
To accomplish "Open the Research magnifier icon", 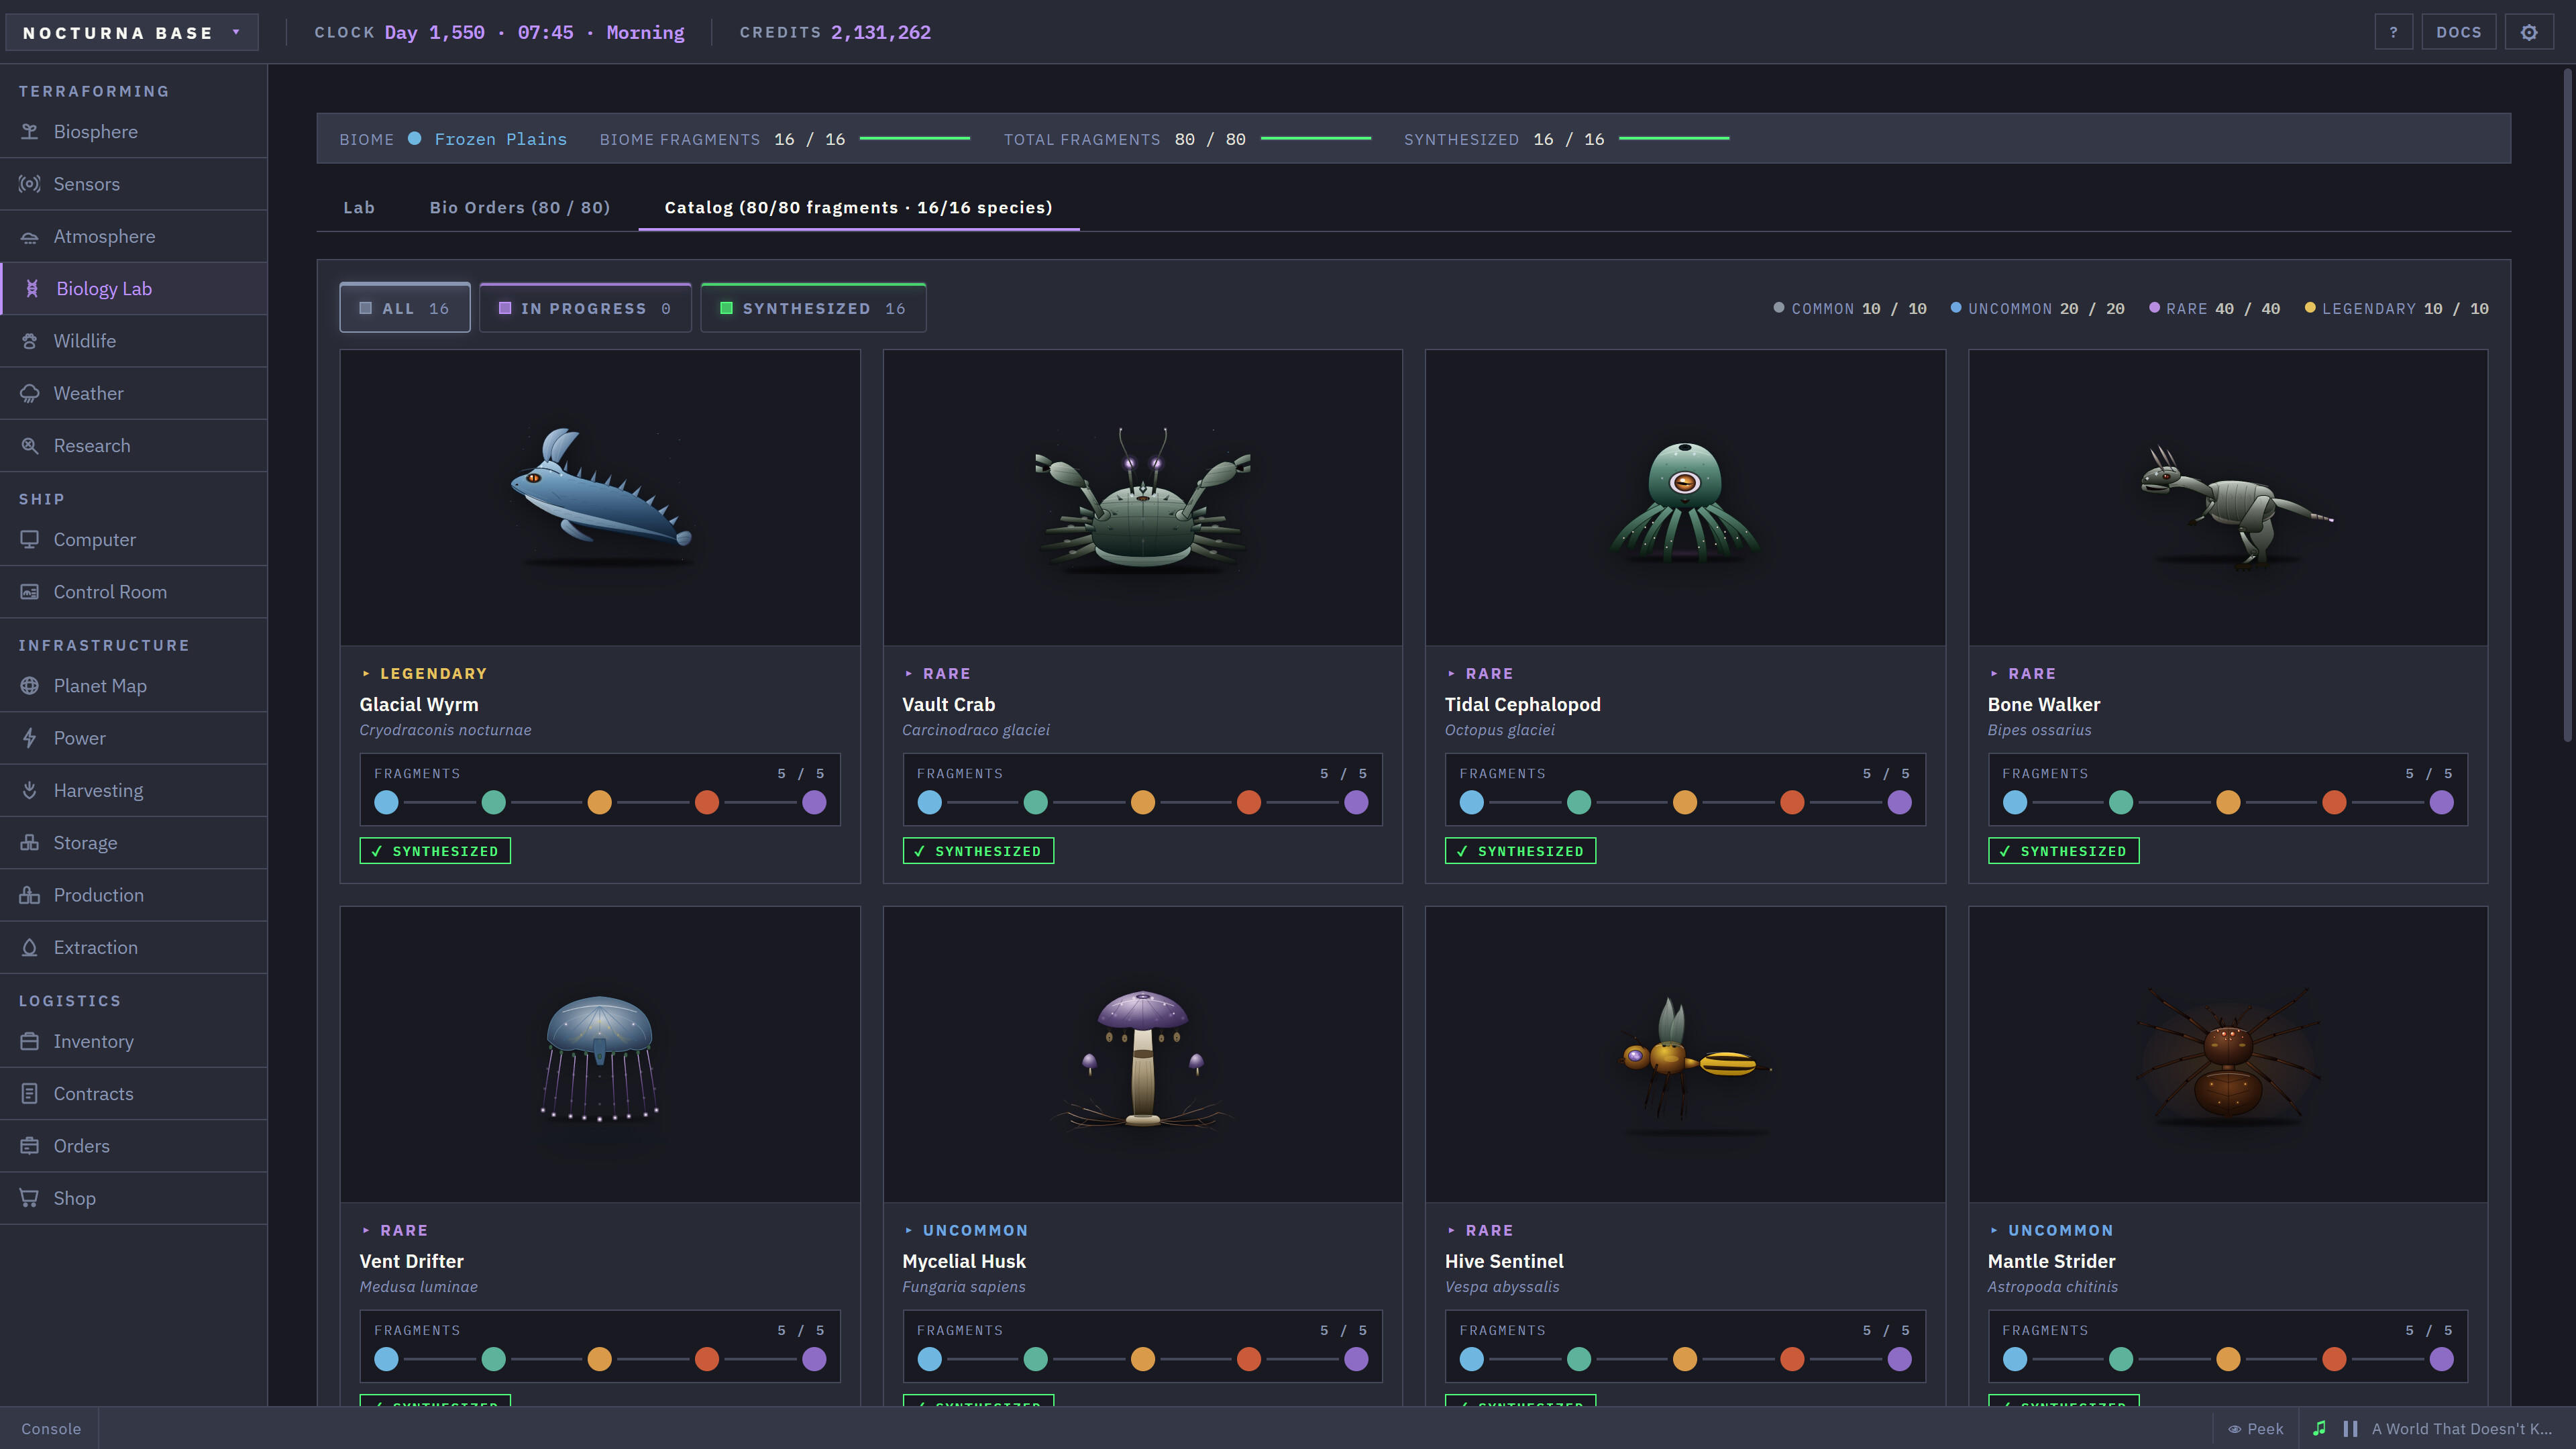I will [x=30, y=446].
